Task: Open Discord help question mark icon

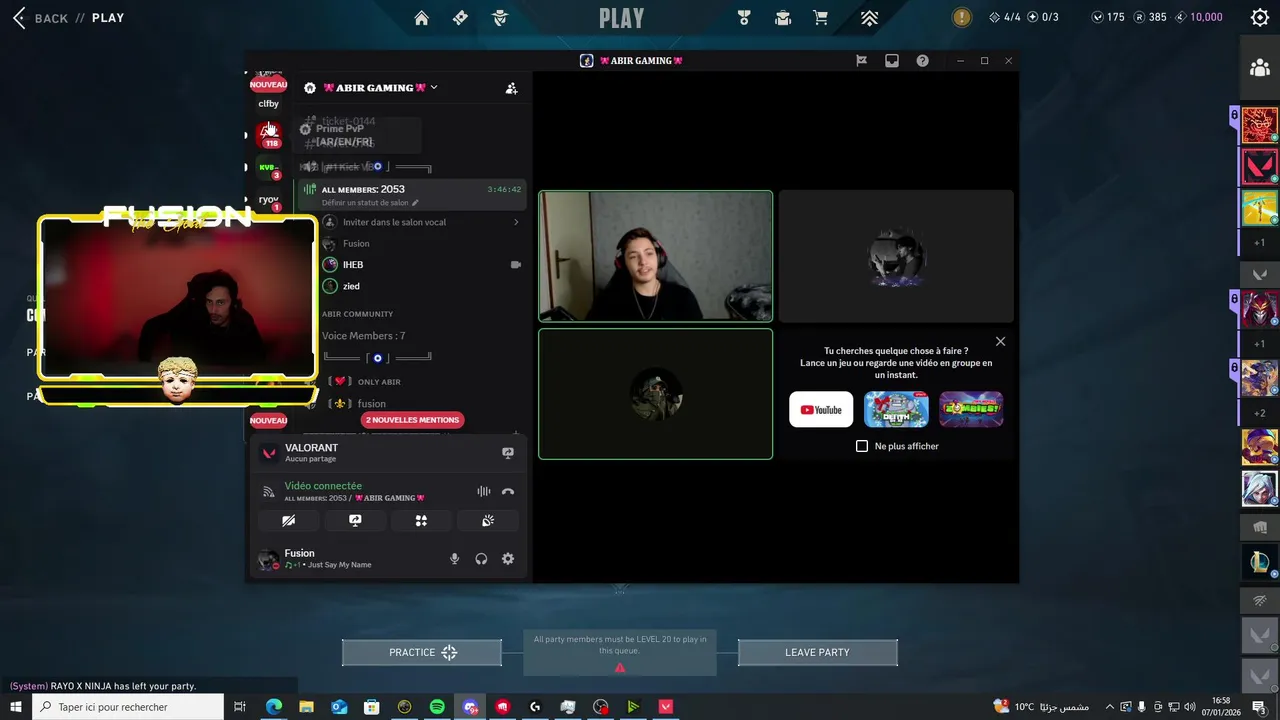Action: click(x=922, y=61)
